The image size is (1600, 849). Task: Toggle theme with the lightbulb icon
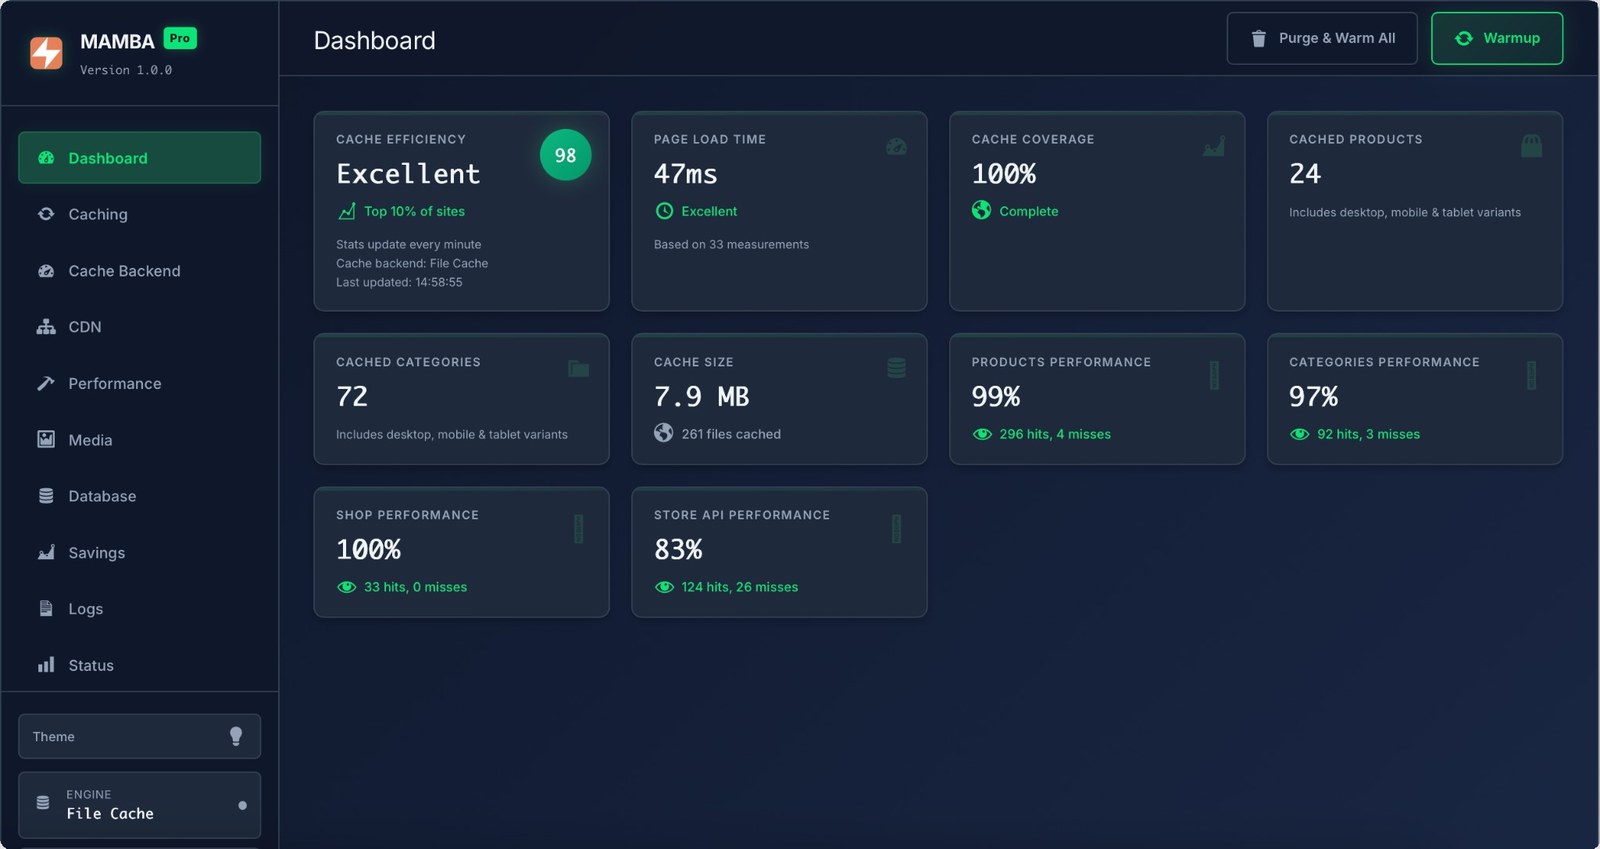236,736
